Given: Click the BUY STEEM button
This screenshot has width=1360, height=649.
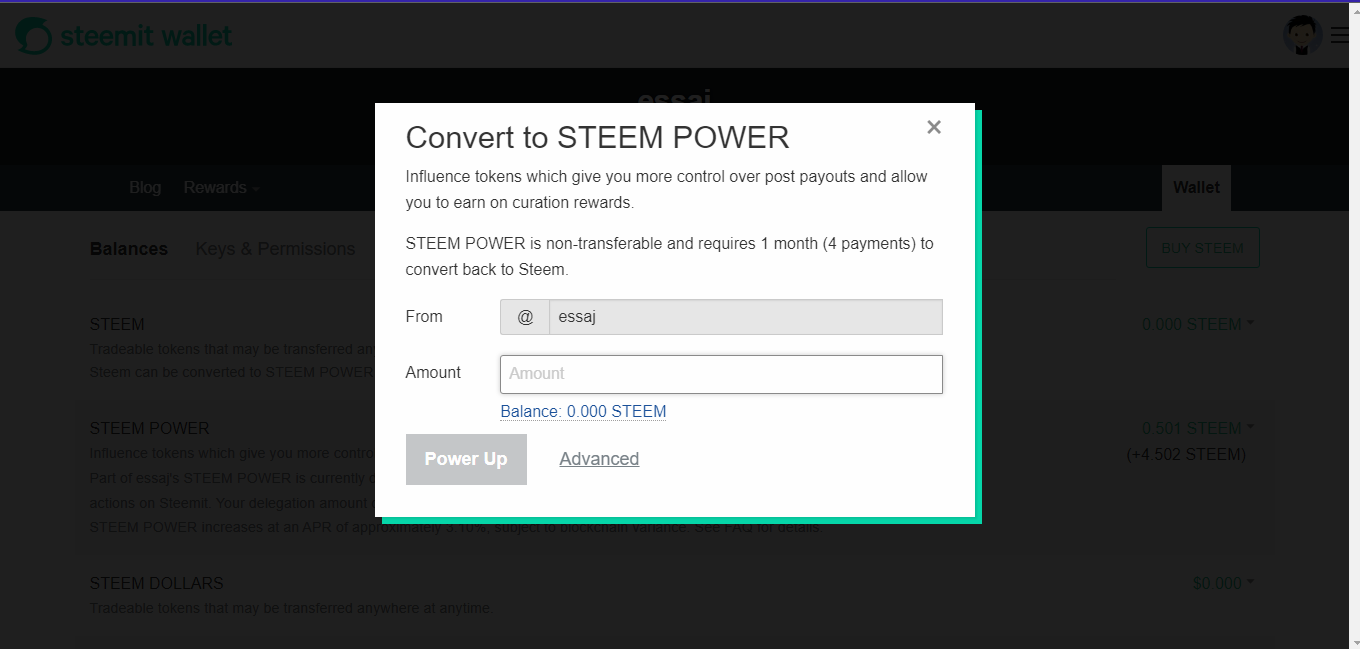Looking at the screenshot, I should click(x=1202, y=248).
